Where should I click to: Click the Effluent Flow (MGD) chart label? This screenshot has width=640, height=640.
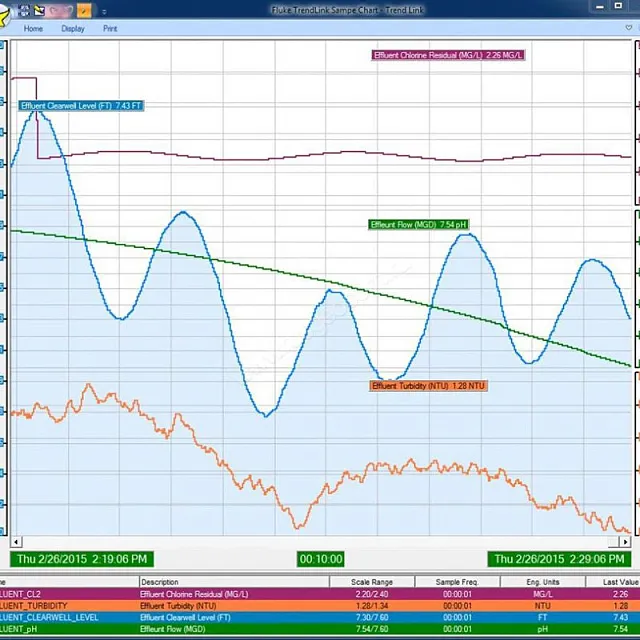tap(418, 225)
